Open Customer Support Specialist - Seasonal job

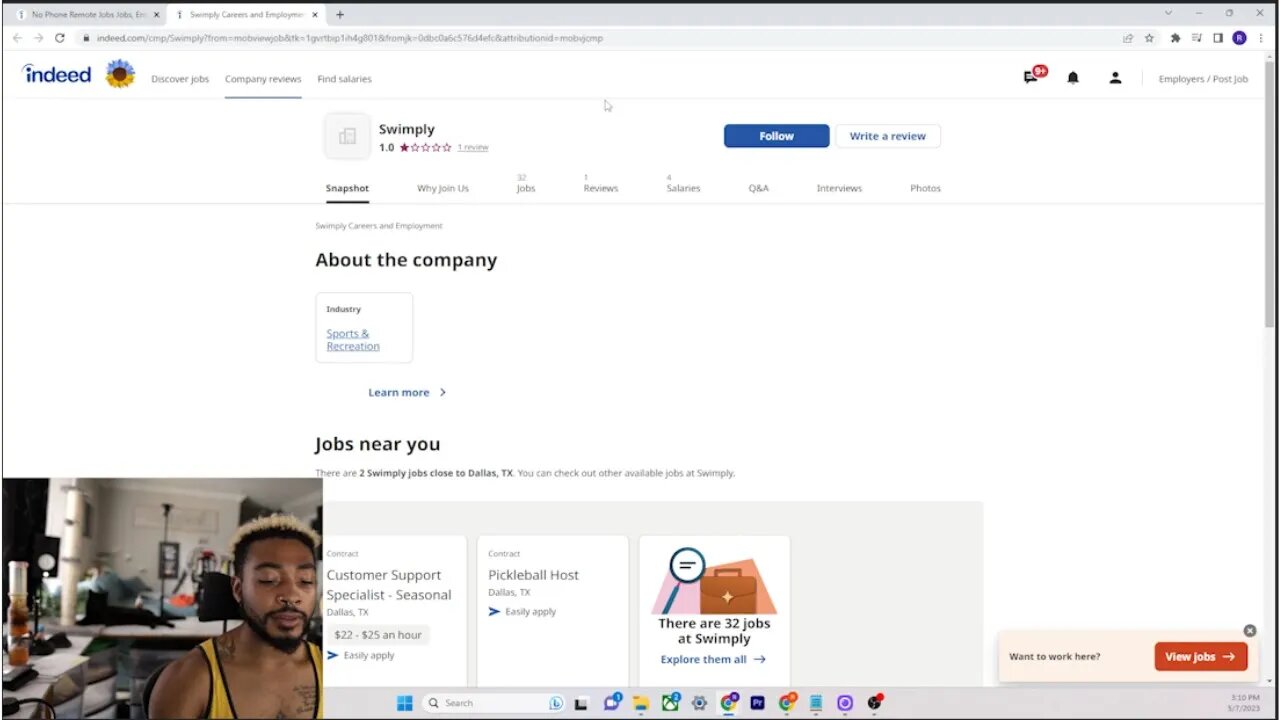(389, 585)
